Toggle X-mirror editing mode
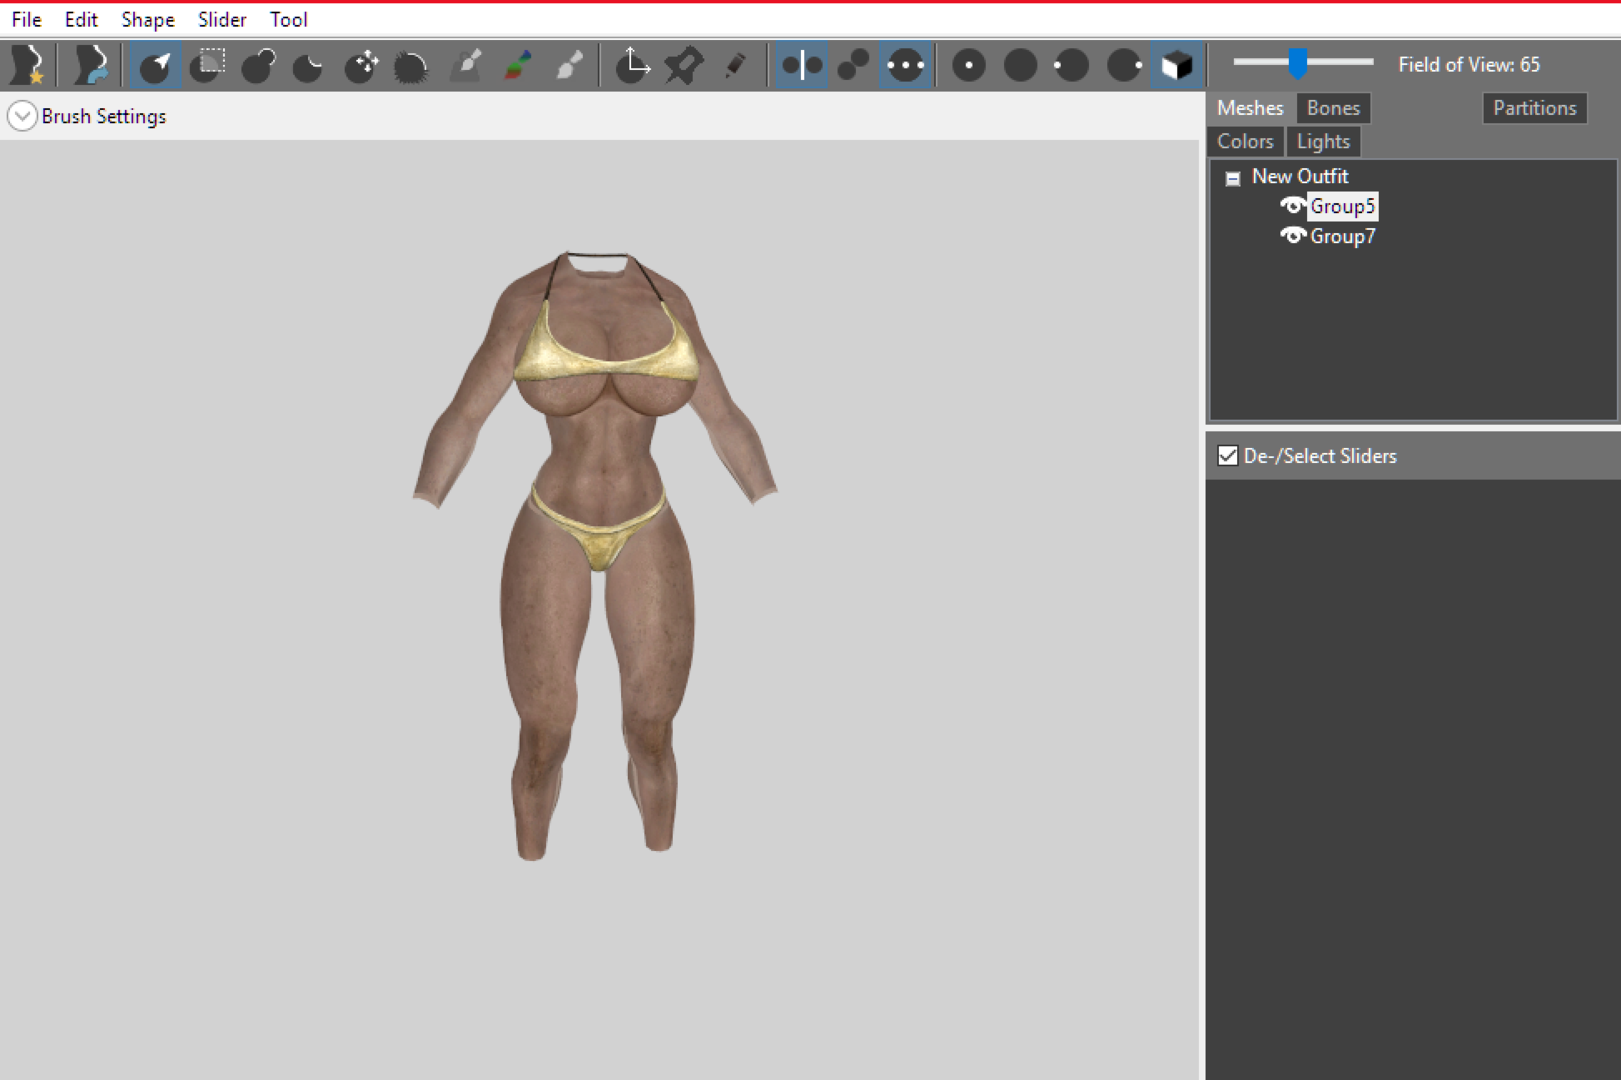Viewport: 1621px width, 1080px height. [802, 65]
